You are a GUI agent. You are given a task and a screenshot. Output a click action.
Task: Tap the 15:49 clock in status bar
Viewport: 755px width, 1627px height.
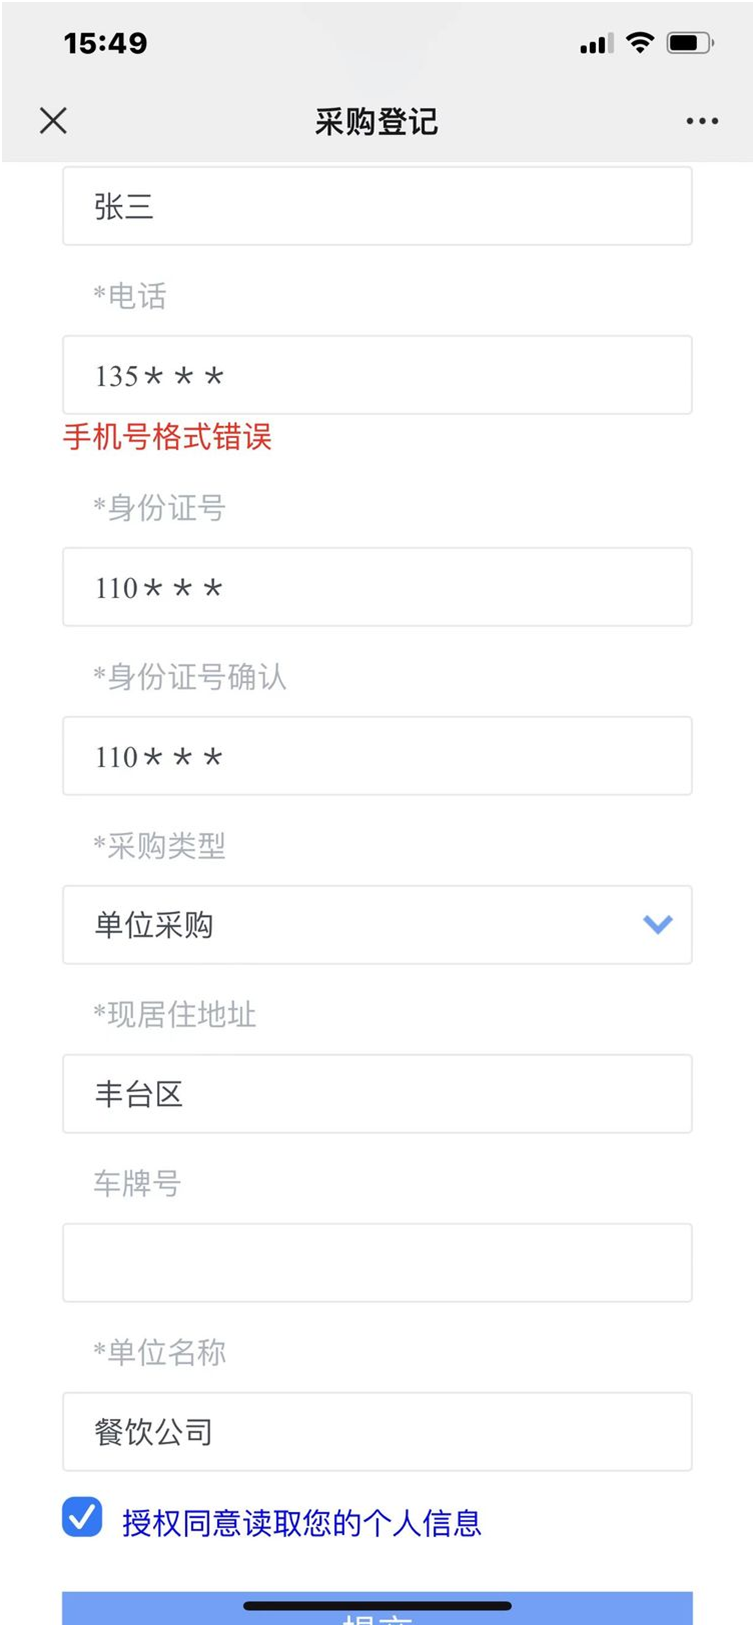(105, 43)
